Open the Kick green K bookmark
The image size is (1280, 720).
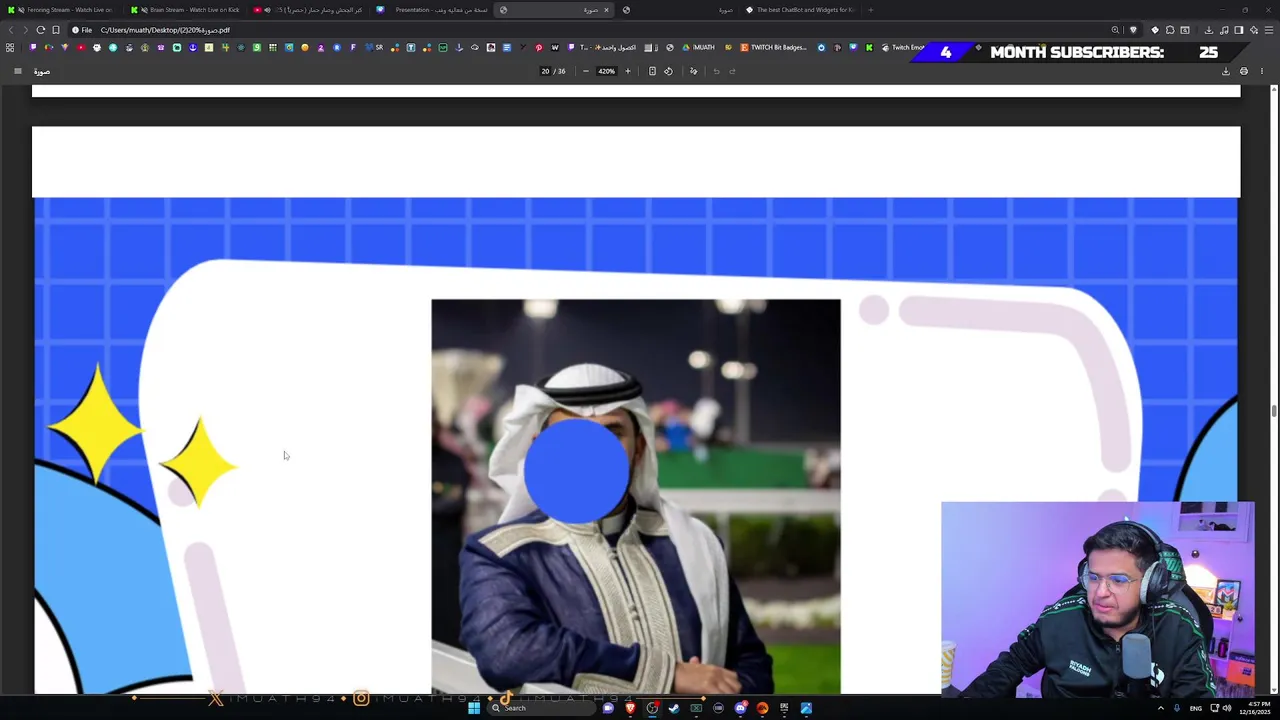pyautogui.click(x=869, y=47)
